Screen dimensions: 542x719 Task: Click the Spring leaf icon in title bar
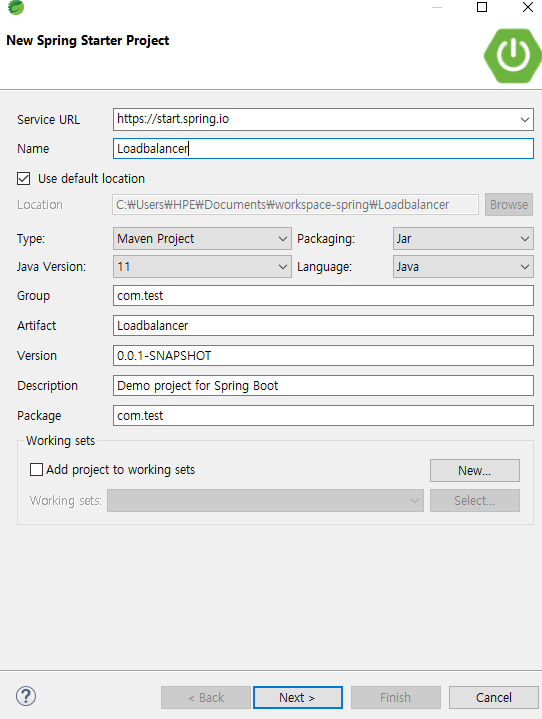coord(16,7)
